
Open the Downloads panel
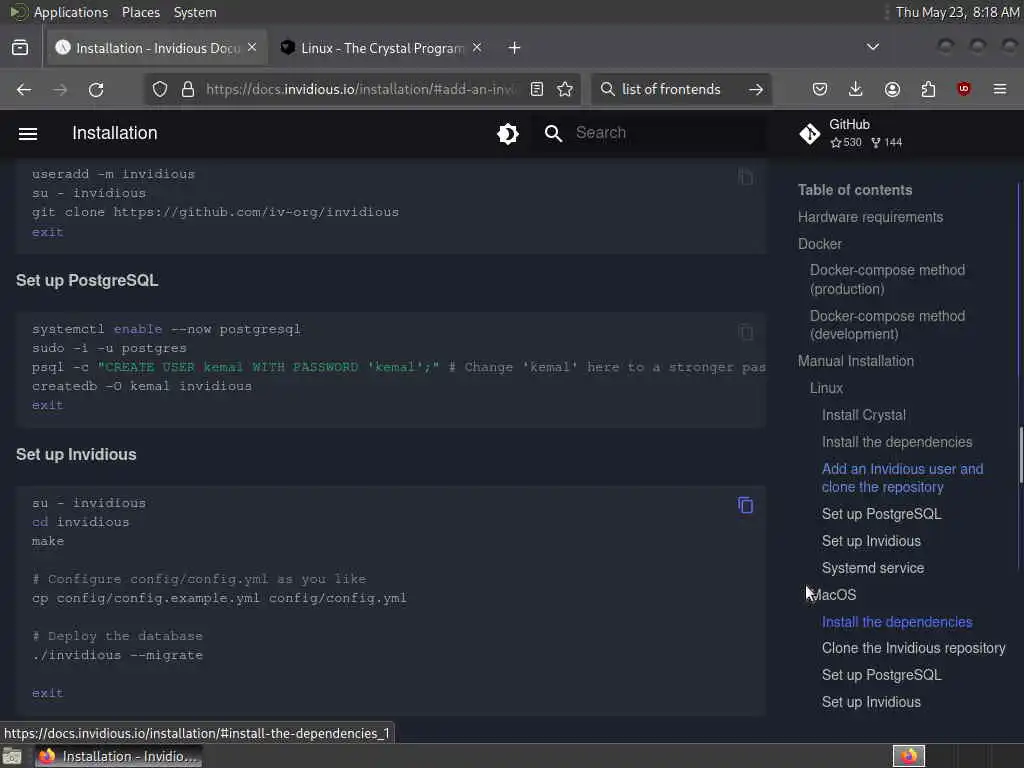pos(856,89)
